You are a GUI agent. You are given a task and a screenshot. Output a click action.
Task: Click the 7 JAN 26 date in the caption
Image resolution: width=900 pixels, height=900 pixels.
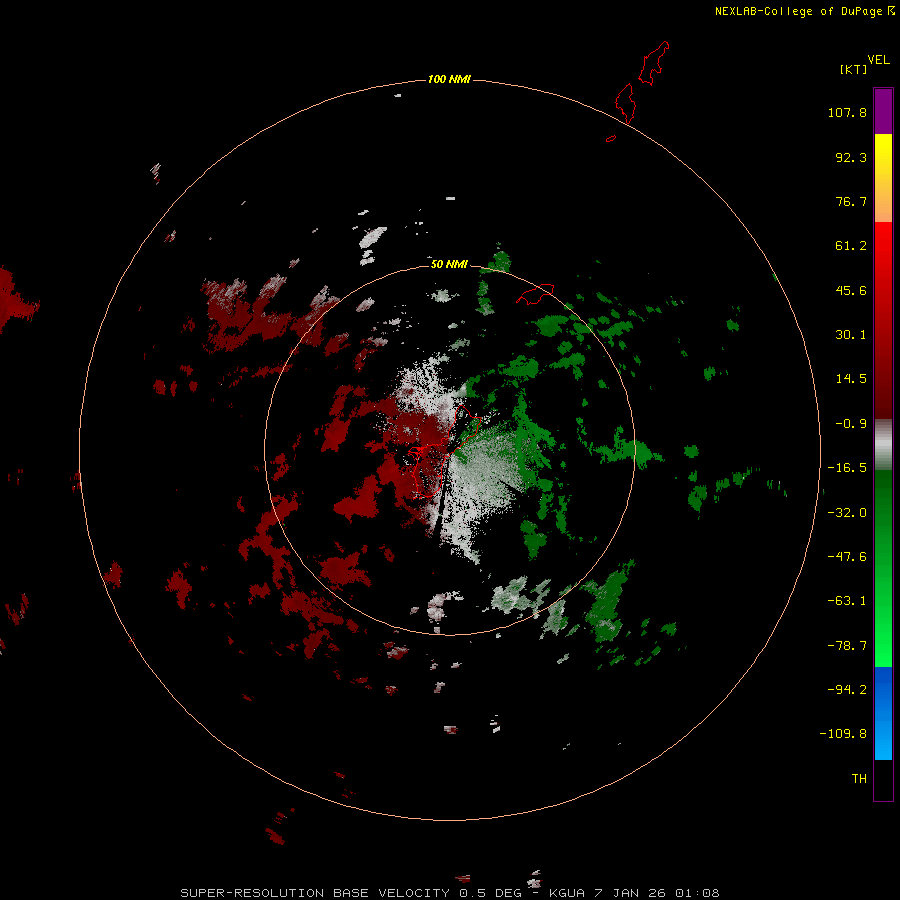[630, 893]
